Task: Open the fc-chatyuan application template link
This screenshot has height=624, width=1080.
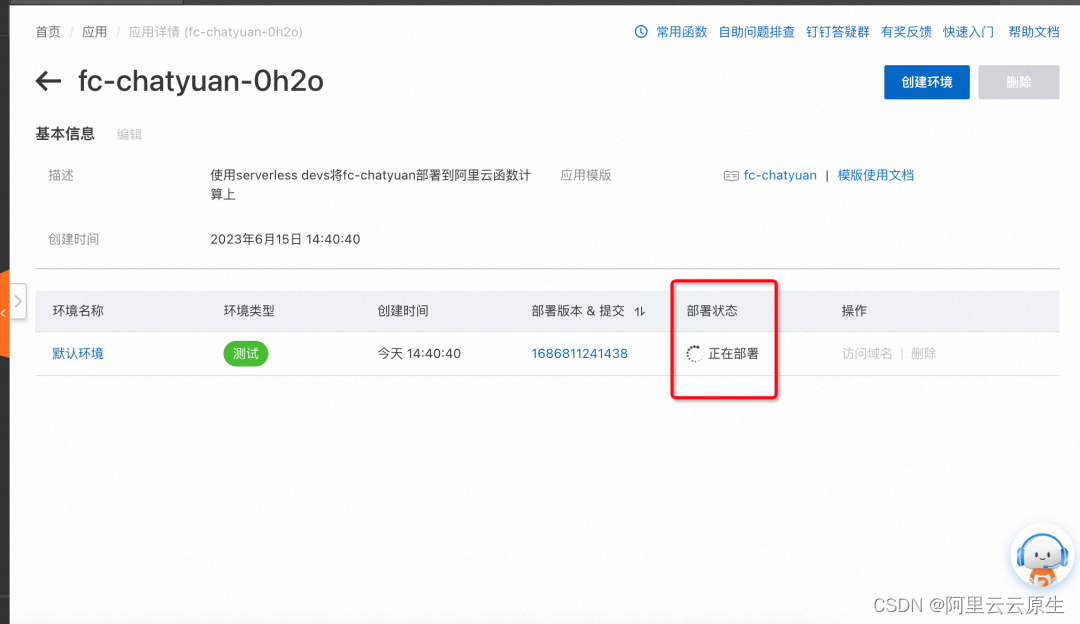Action: (x=780, y=175)
